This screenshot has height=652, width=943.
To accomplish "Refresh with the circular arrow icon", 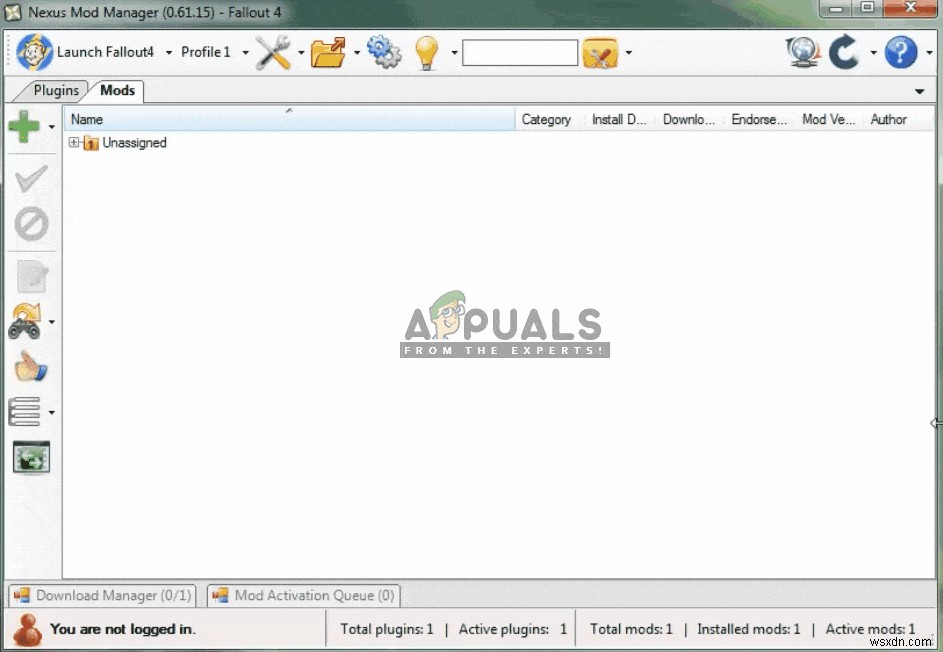I will coord(843,52).
